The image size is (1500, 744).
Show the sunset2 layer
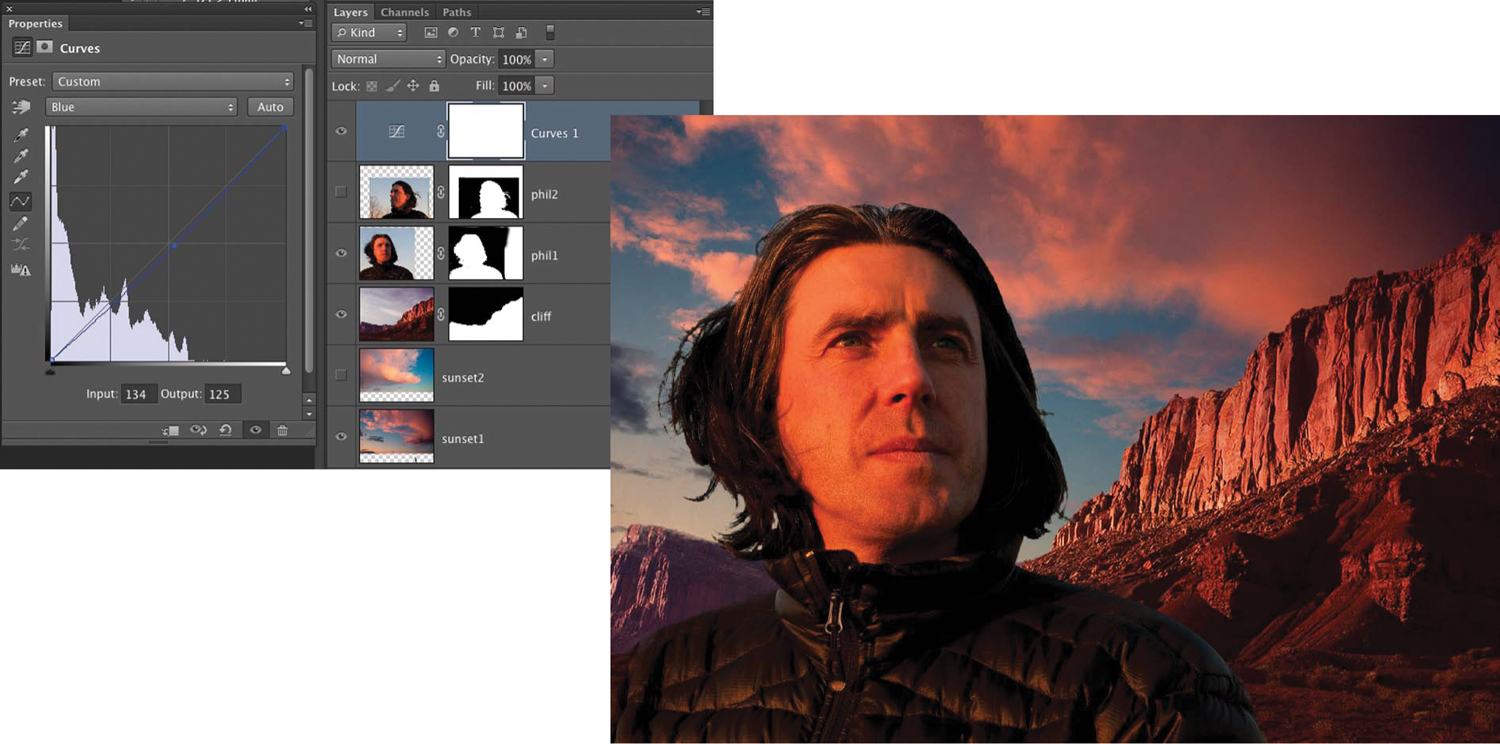(341, 375)
